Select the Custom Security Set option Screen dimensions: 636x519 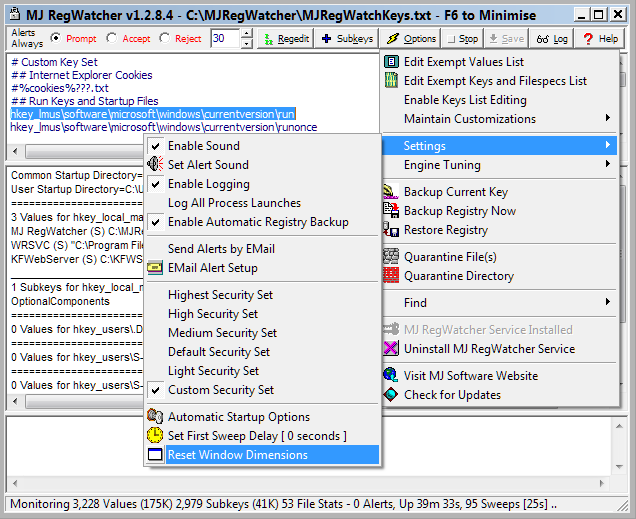(x=262, y=390)
